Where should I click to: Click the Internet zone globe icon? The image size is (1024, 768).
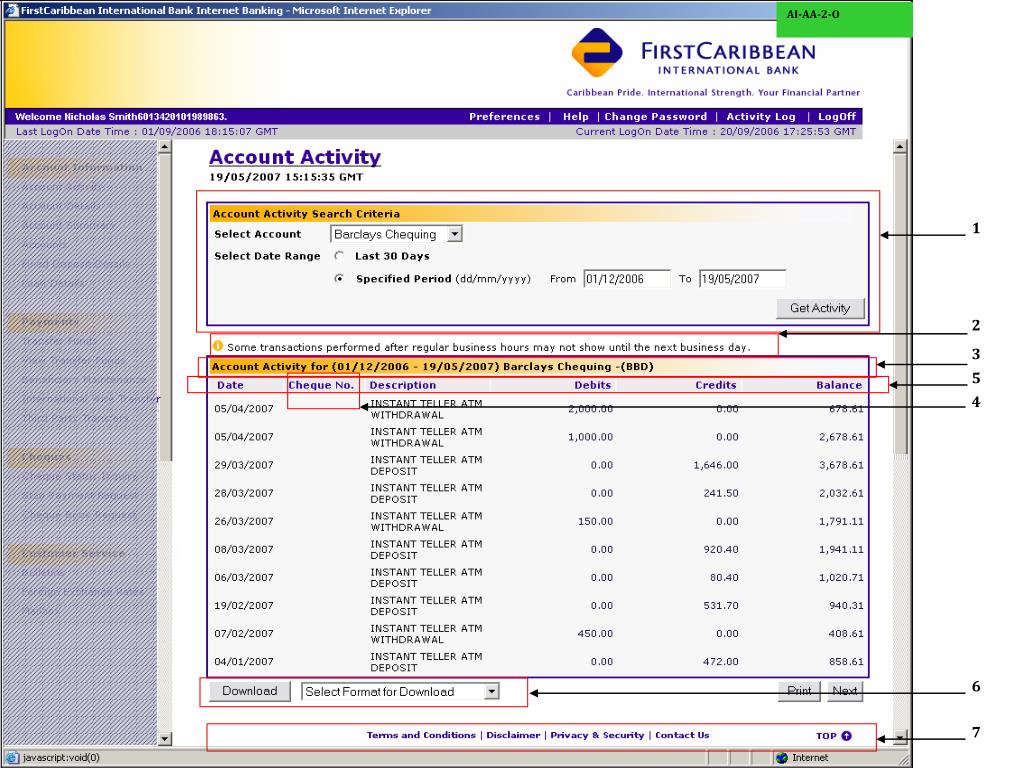pos(782,758)
